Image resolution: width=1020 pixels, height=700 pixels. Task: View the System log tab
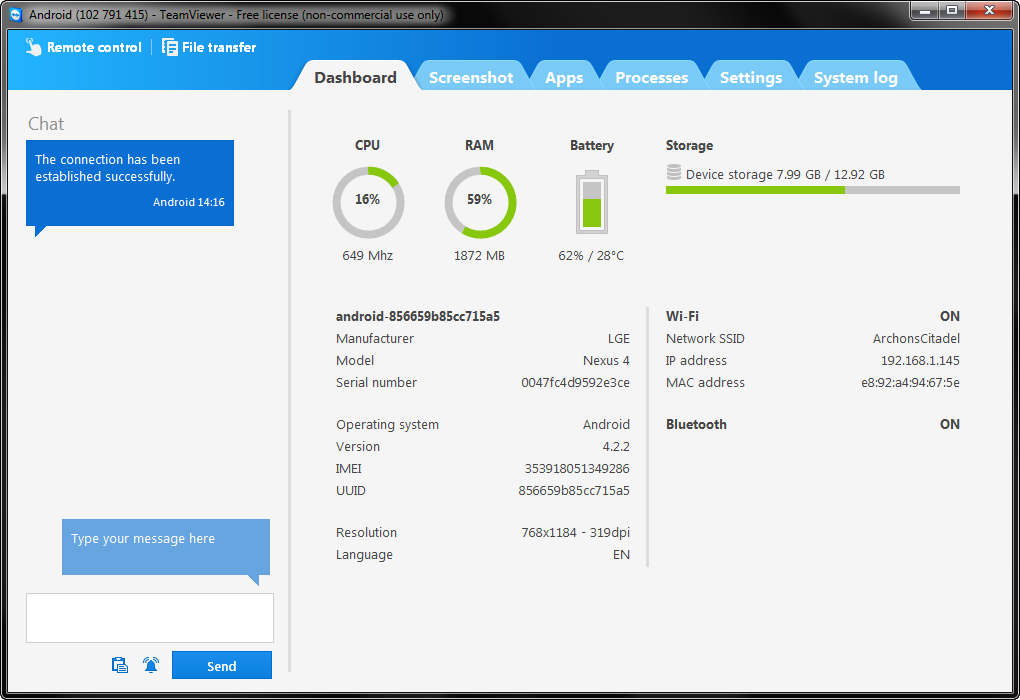click(x=856, y=76)
